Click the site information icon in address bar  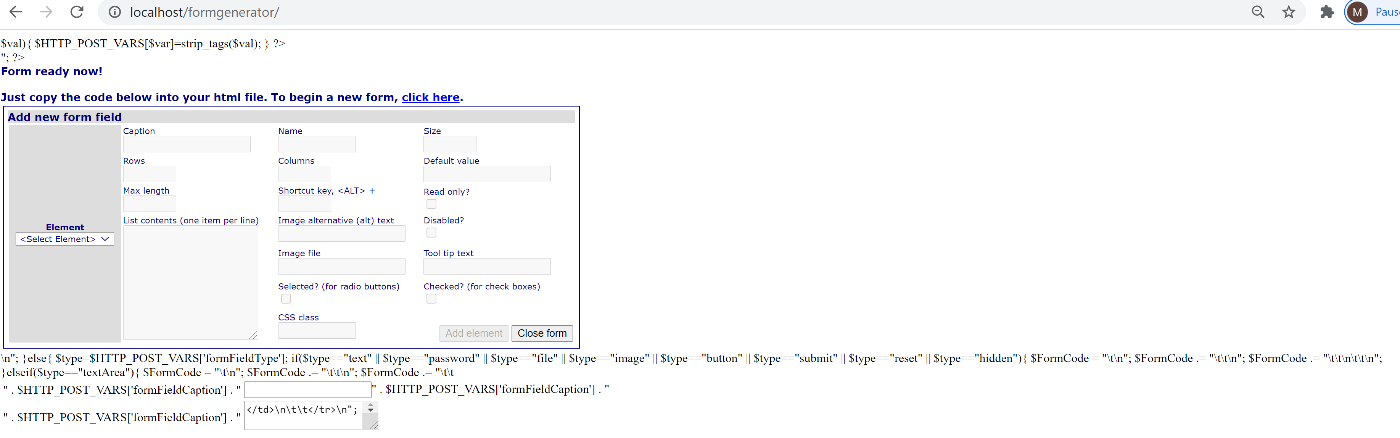tap(114, 12)
